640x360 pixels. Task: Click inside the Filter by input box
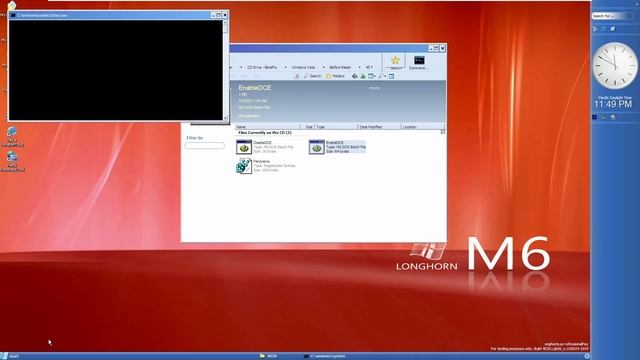204,145
